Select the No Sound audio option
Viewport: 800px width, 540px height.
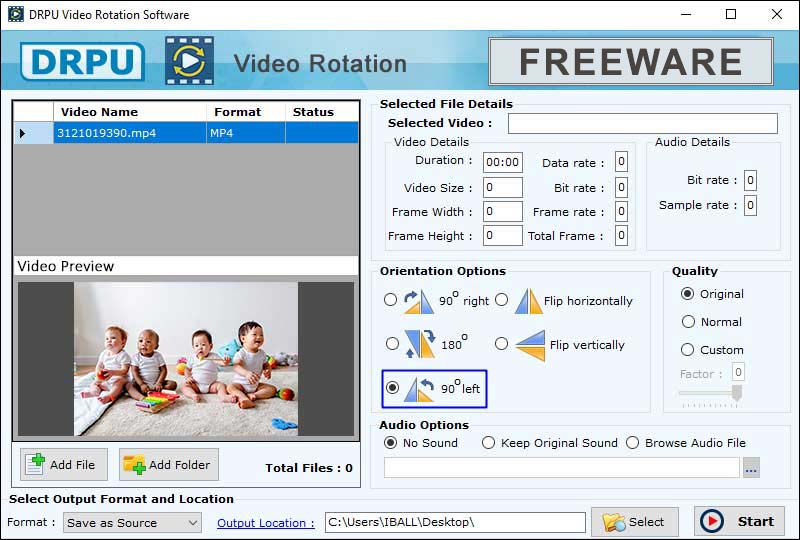[x=390, y=443]
